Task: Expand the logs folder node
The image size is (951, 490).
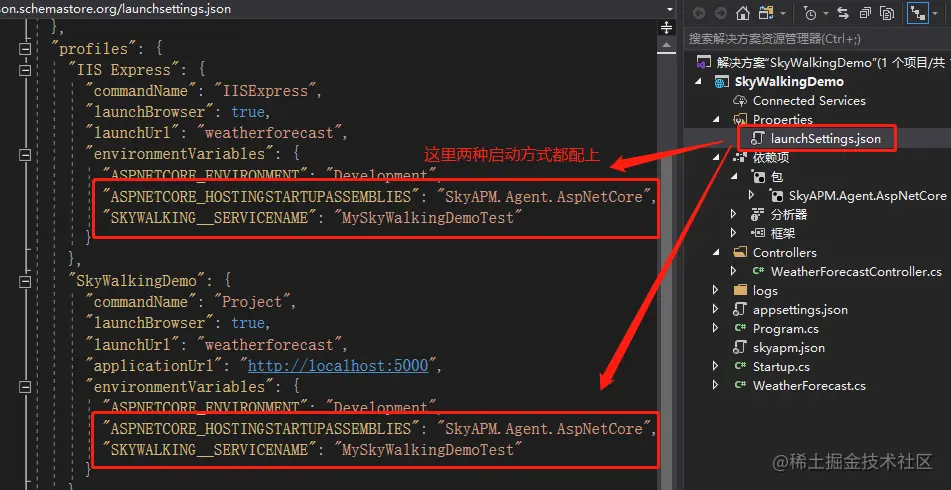Action: pos(716,290)
